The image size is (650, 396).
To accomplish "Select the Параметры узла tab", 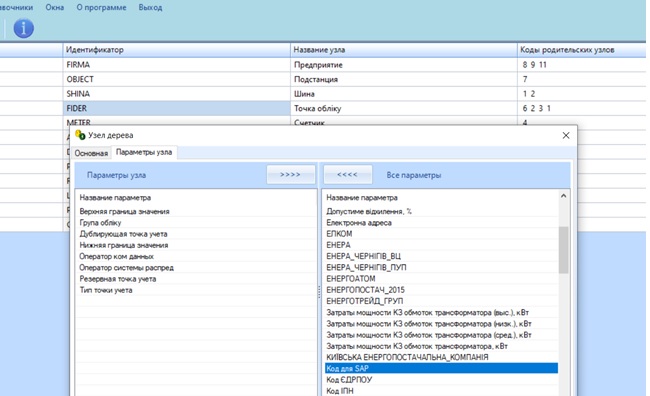I will 144,152.
